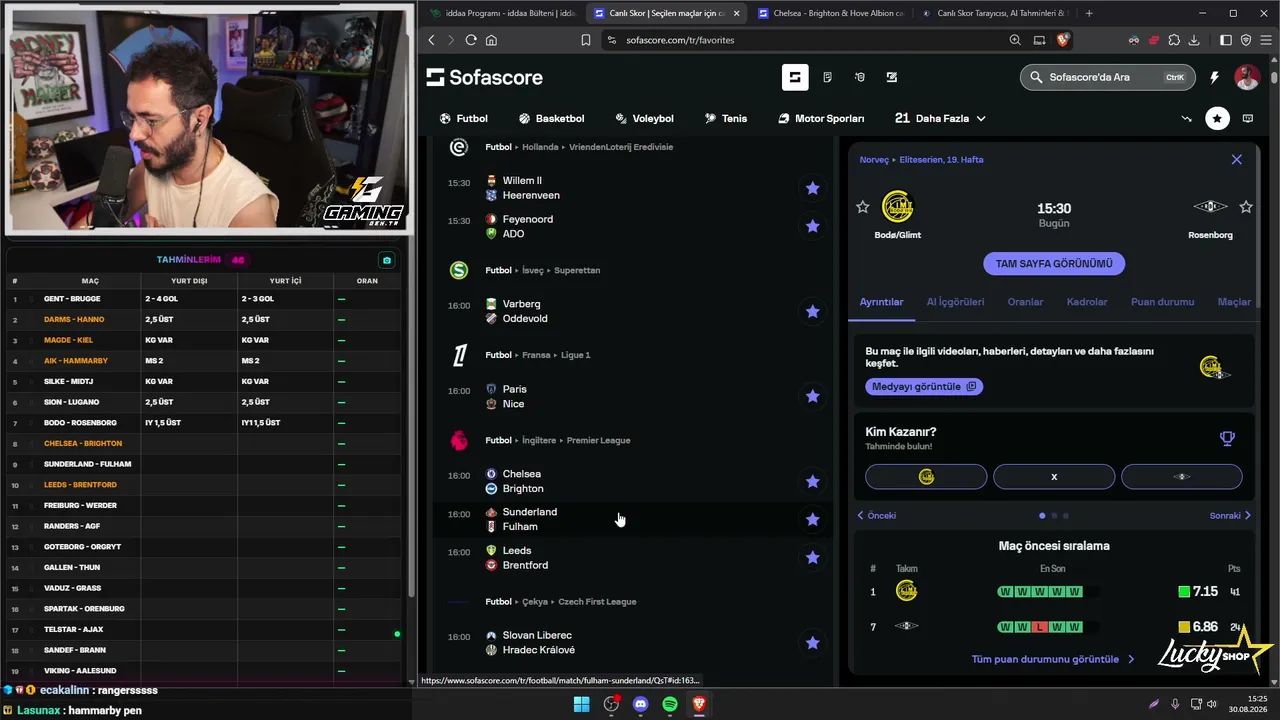Unfavorite the Sunderland vs Fulham match

(x=812, y=519)
